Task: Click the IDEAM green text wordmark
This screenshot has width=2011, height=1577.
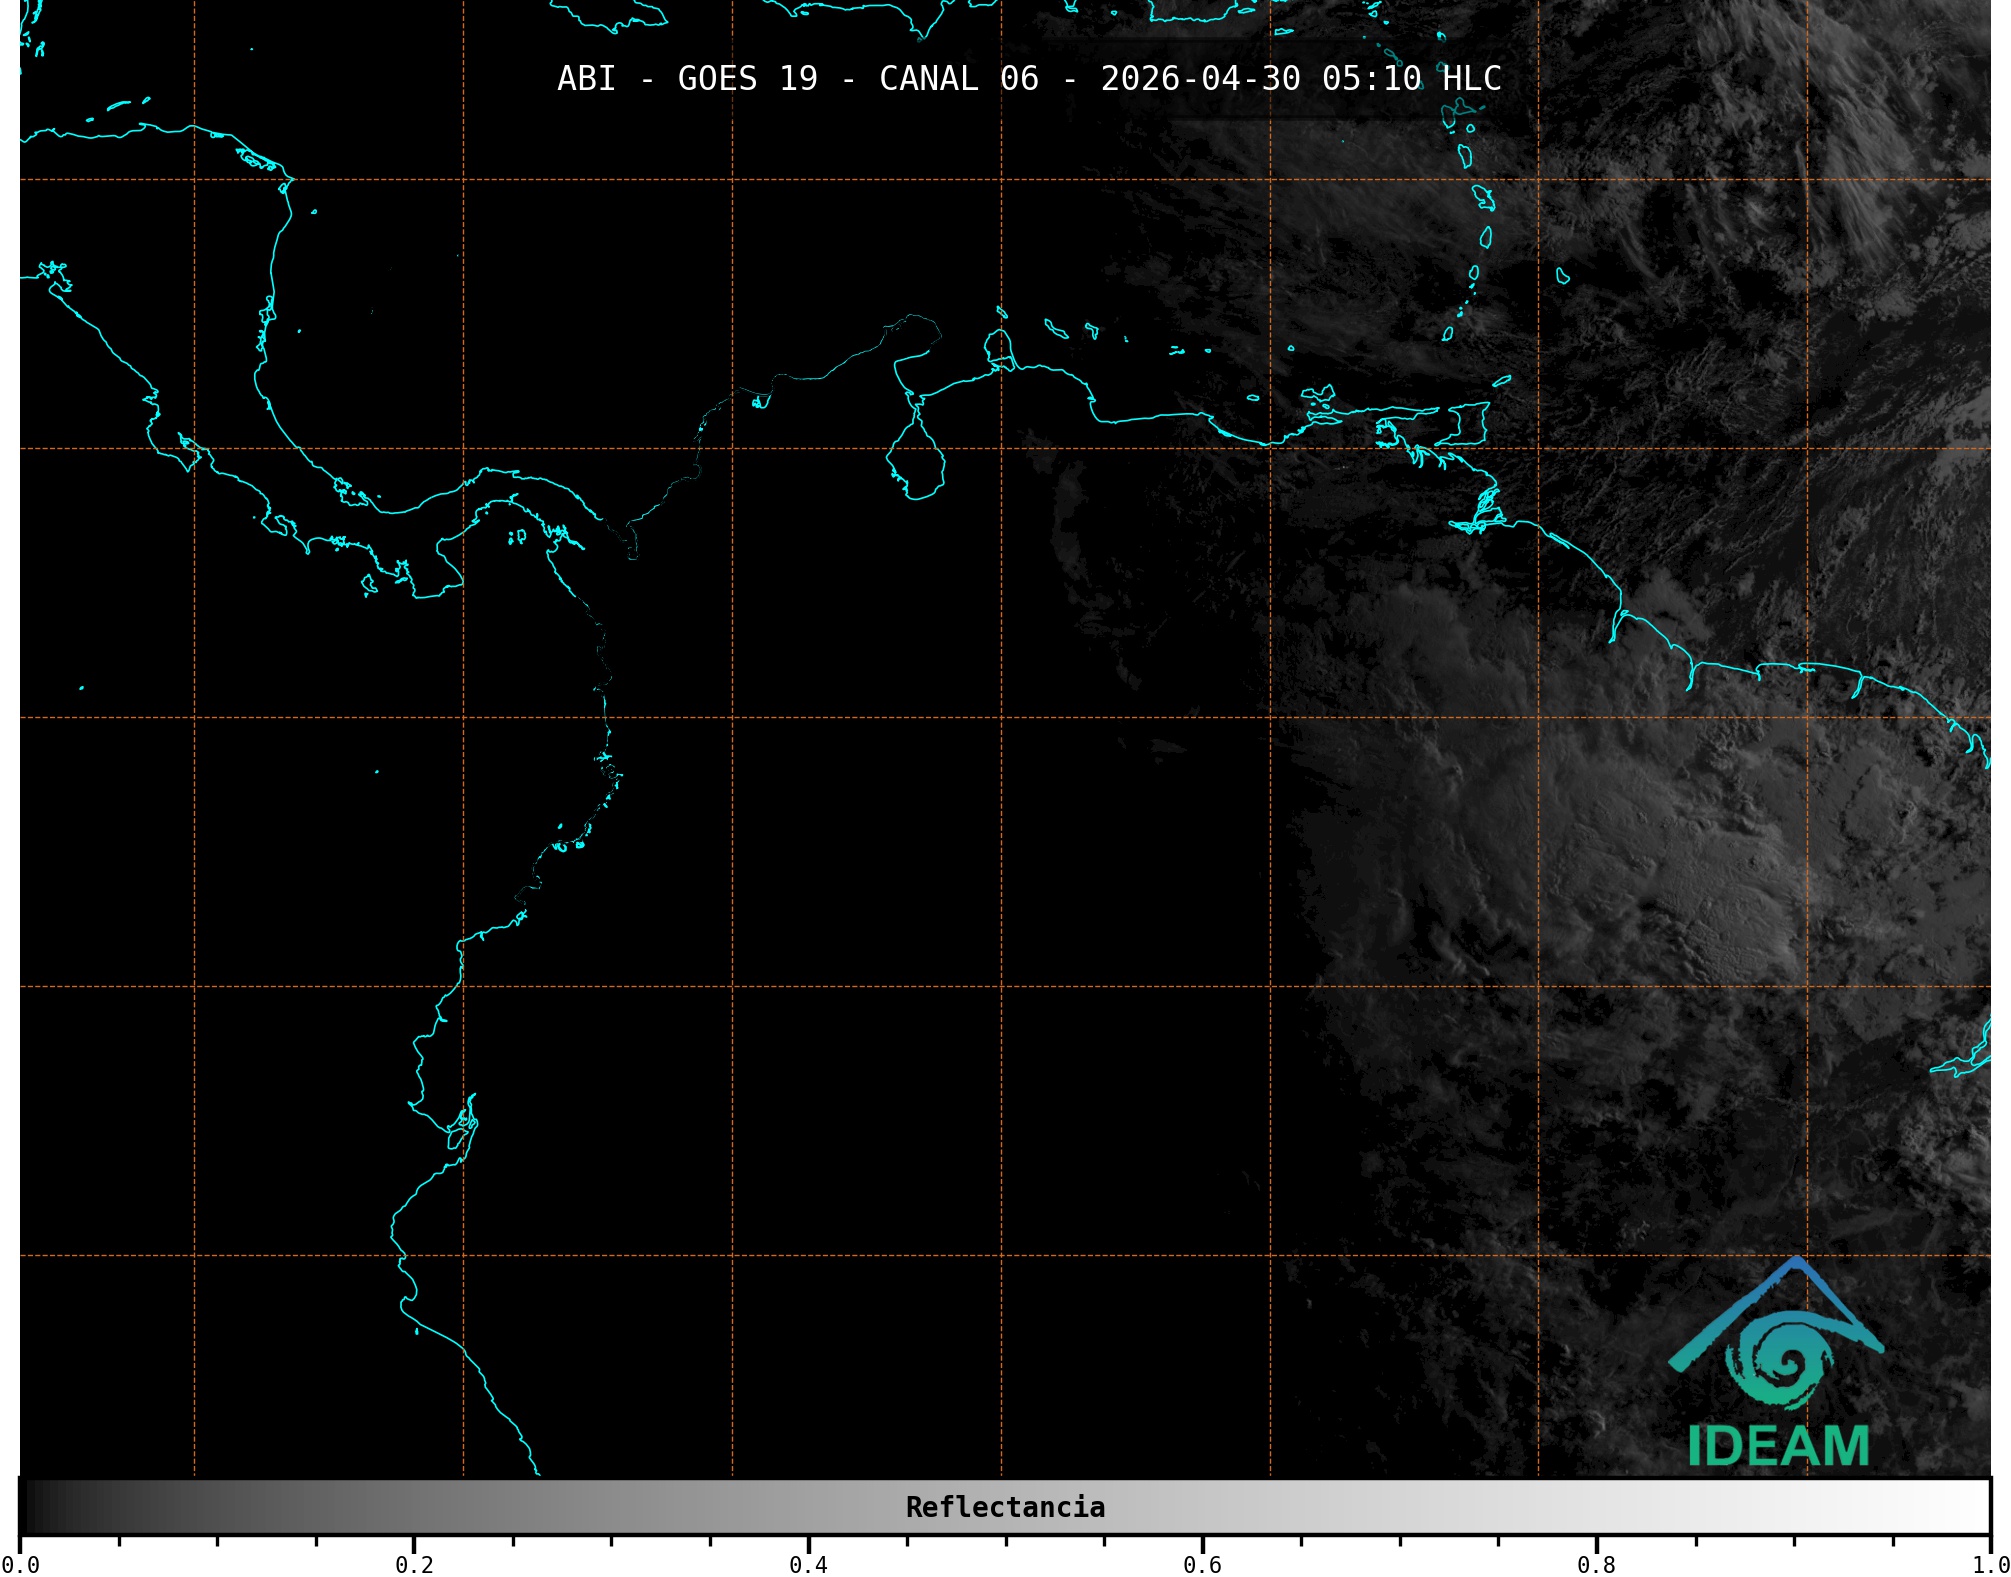Action: coord(1778,1446)
